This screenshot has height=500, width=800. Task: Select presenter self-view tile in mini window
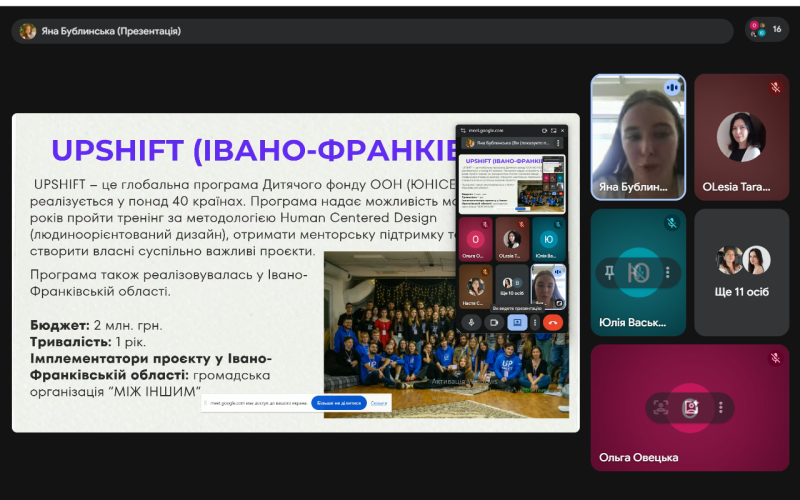[548, 286]
